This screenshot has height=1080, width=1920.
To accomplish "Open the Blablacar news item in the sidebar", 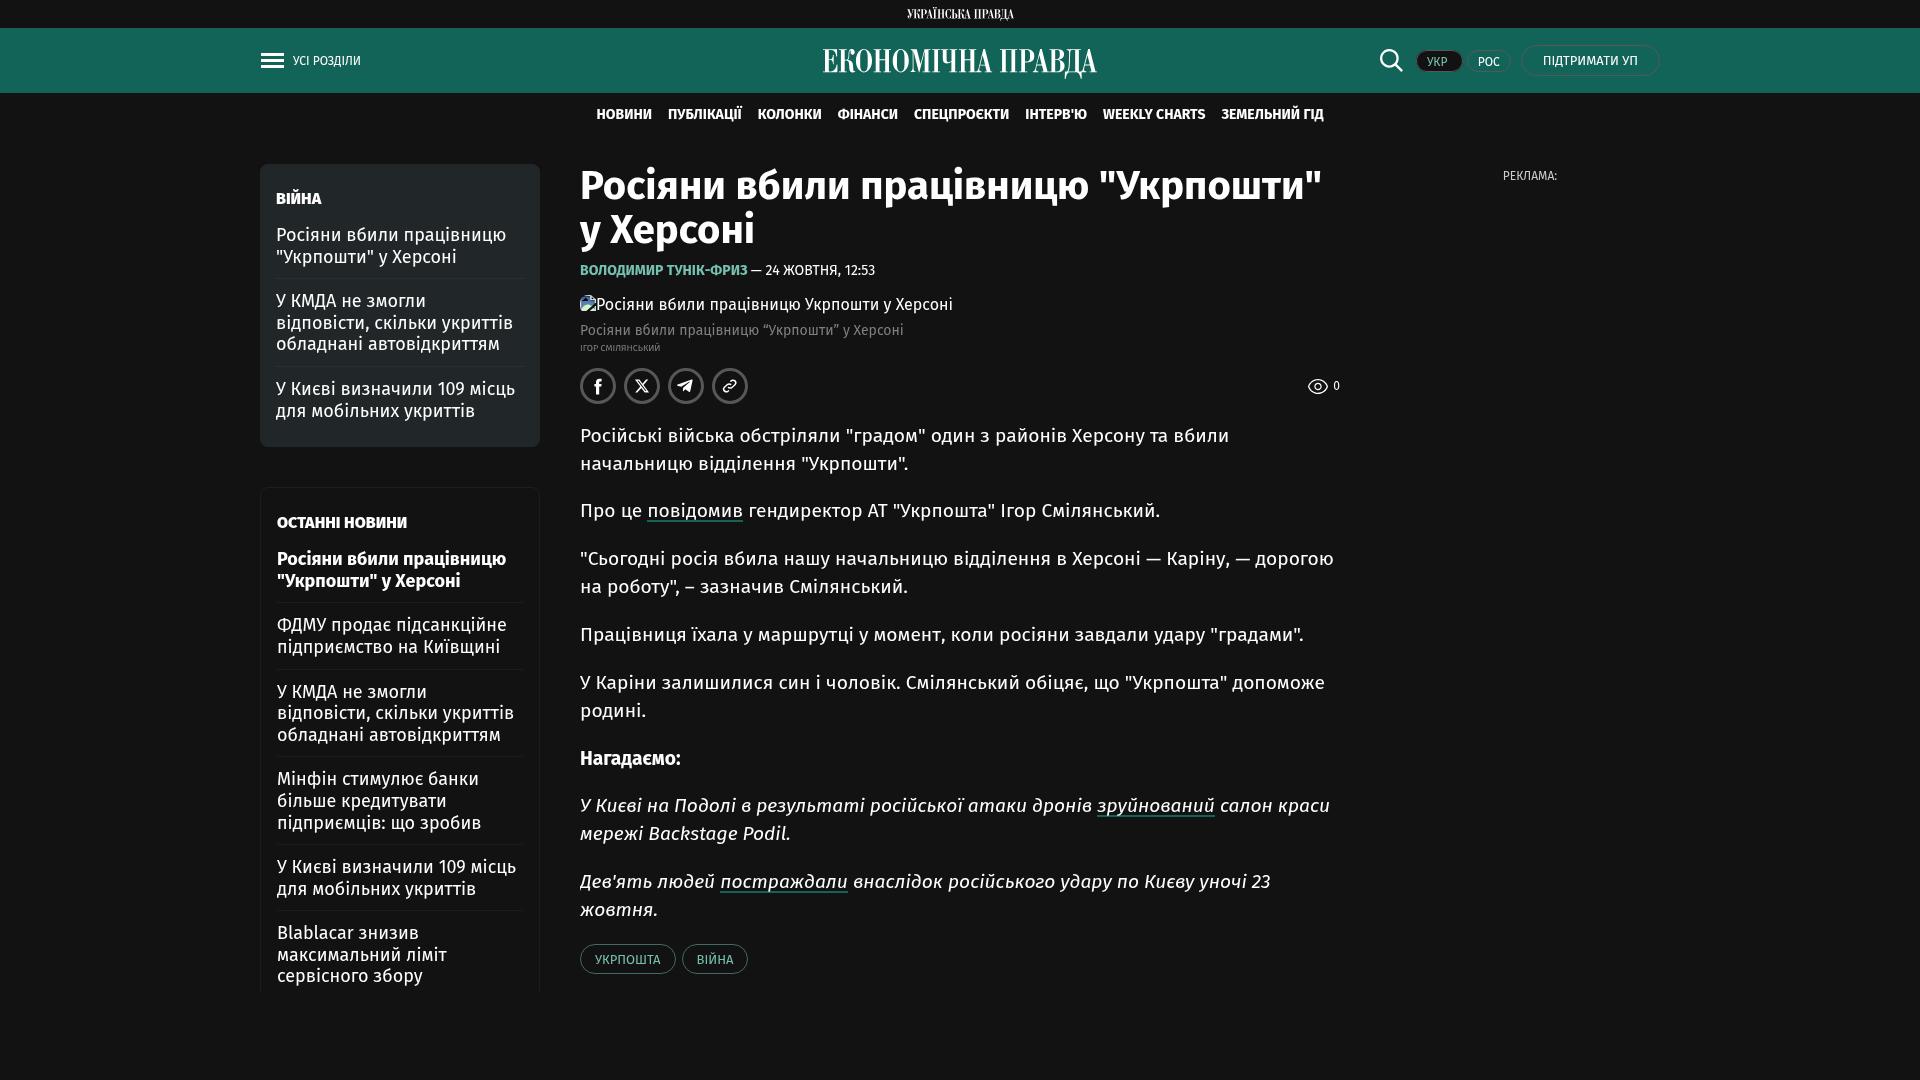I will 362,954.
